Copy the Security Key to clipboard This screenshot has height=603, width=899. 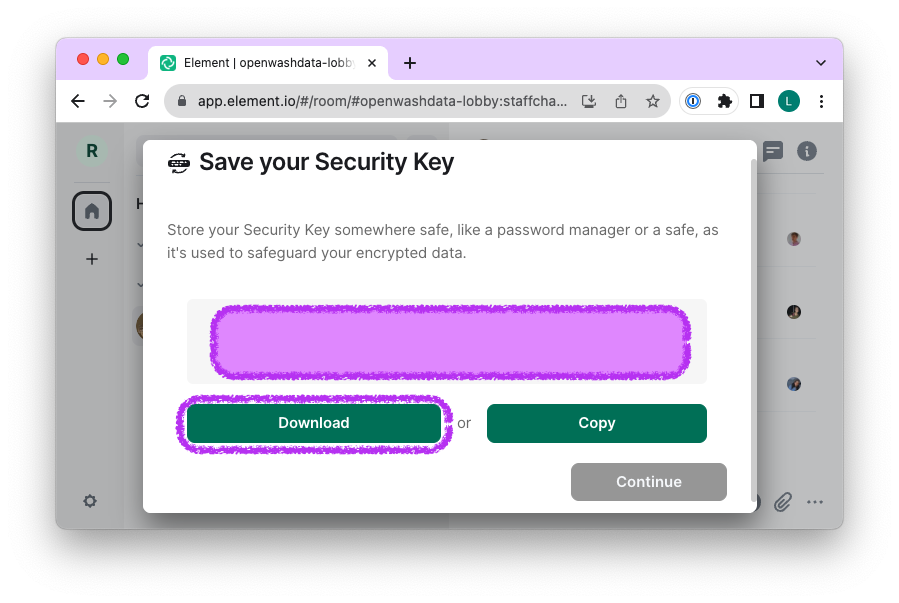click(x=596, y=423)
